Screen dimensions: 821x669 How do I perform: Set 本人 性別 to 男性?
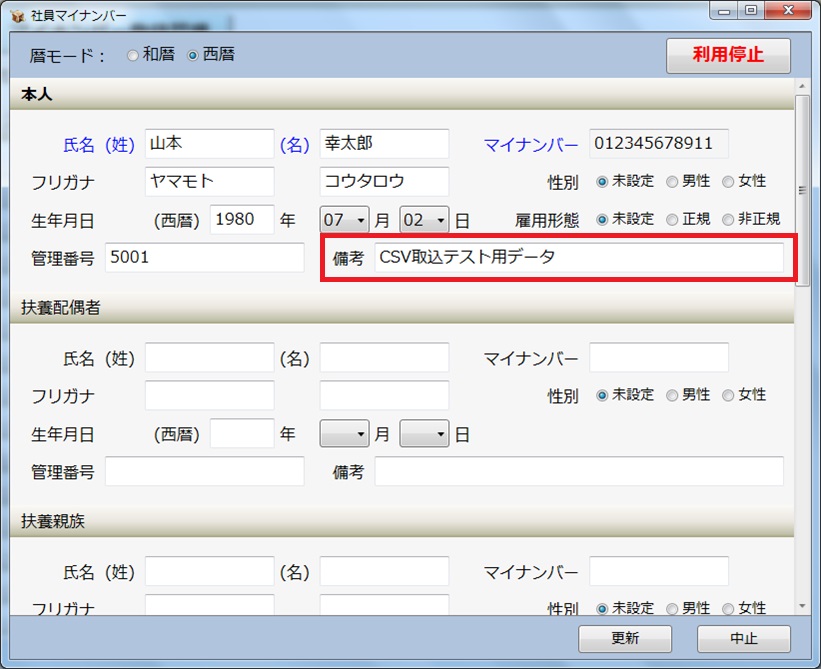point(672,182)
